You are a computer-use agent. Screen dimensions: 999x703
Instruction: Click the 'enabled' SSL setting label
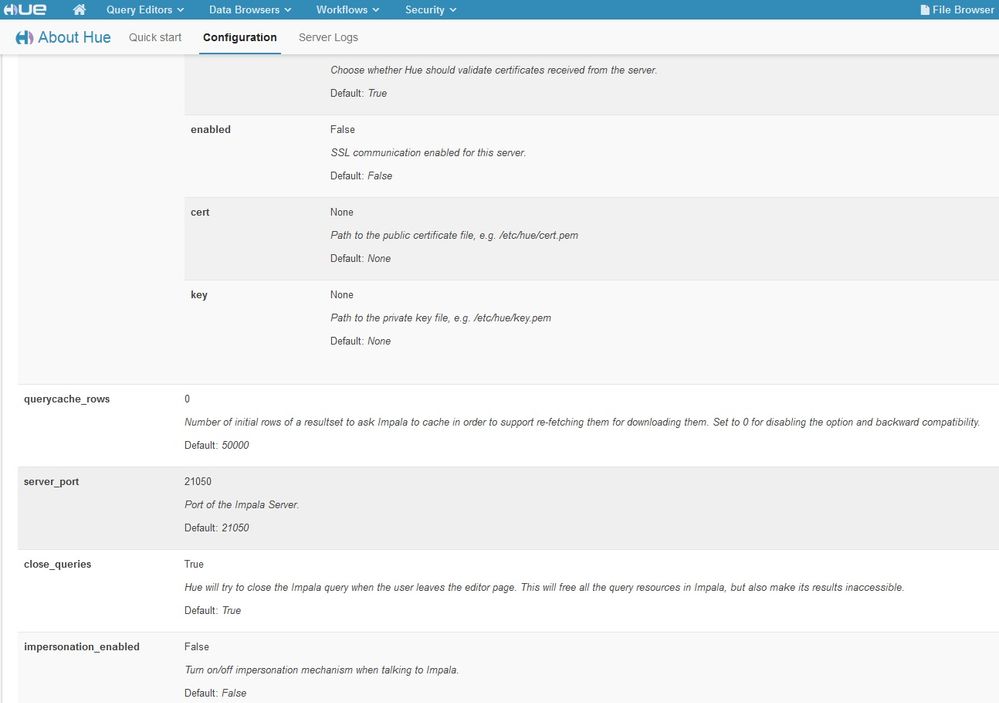click(x=210, y=130)
